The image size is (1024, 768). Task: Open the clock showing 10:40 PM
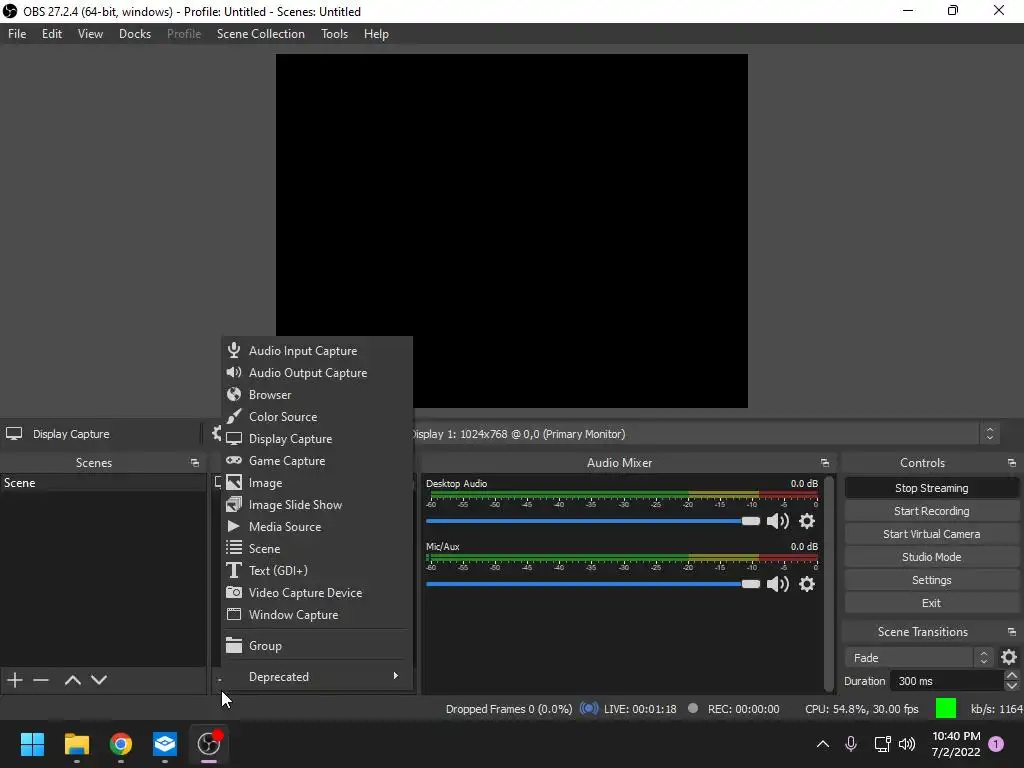[x=955, y=744]
